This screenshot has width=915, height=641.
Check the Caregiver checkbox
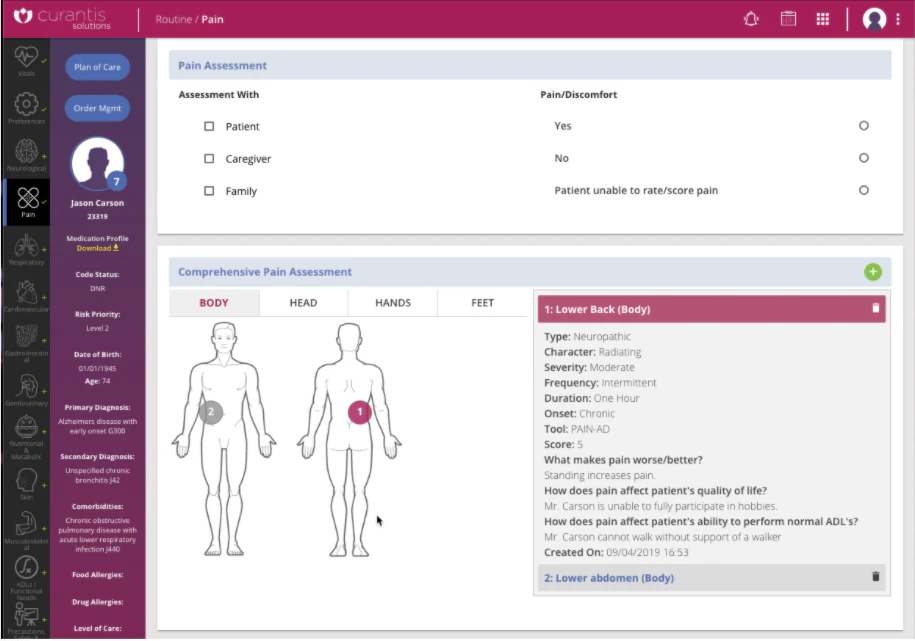tap(209, 158)
